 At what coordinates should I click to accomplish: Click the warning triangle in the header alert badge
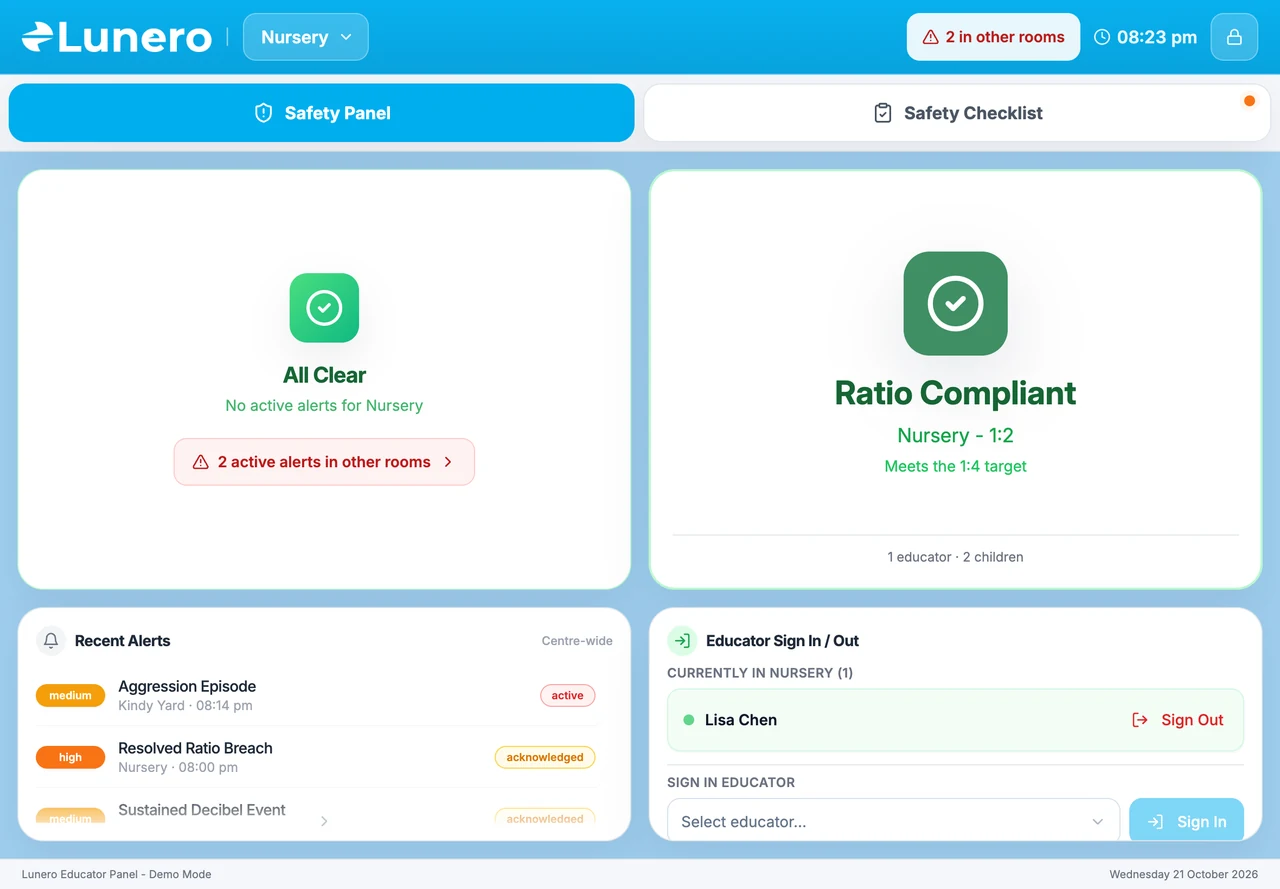pos(930,37)
